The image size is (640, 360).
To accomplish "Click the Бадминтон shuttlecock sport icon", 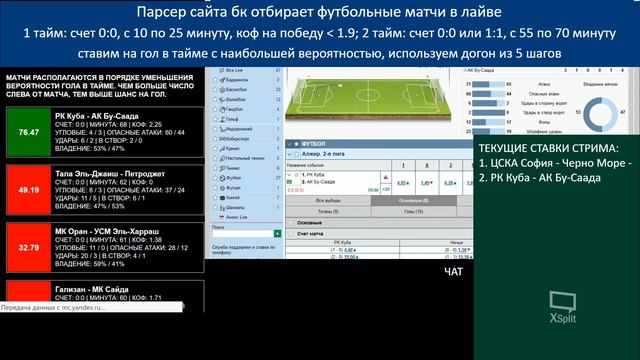I will (222, 80).
